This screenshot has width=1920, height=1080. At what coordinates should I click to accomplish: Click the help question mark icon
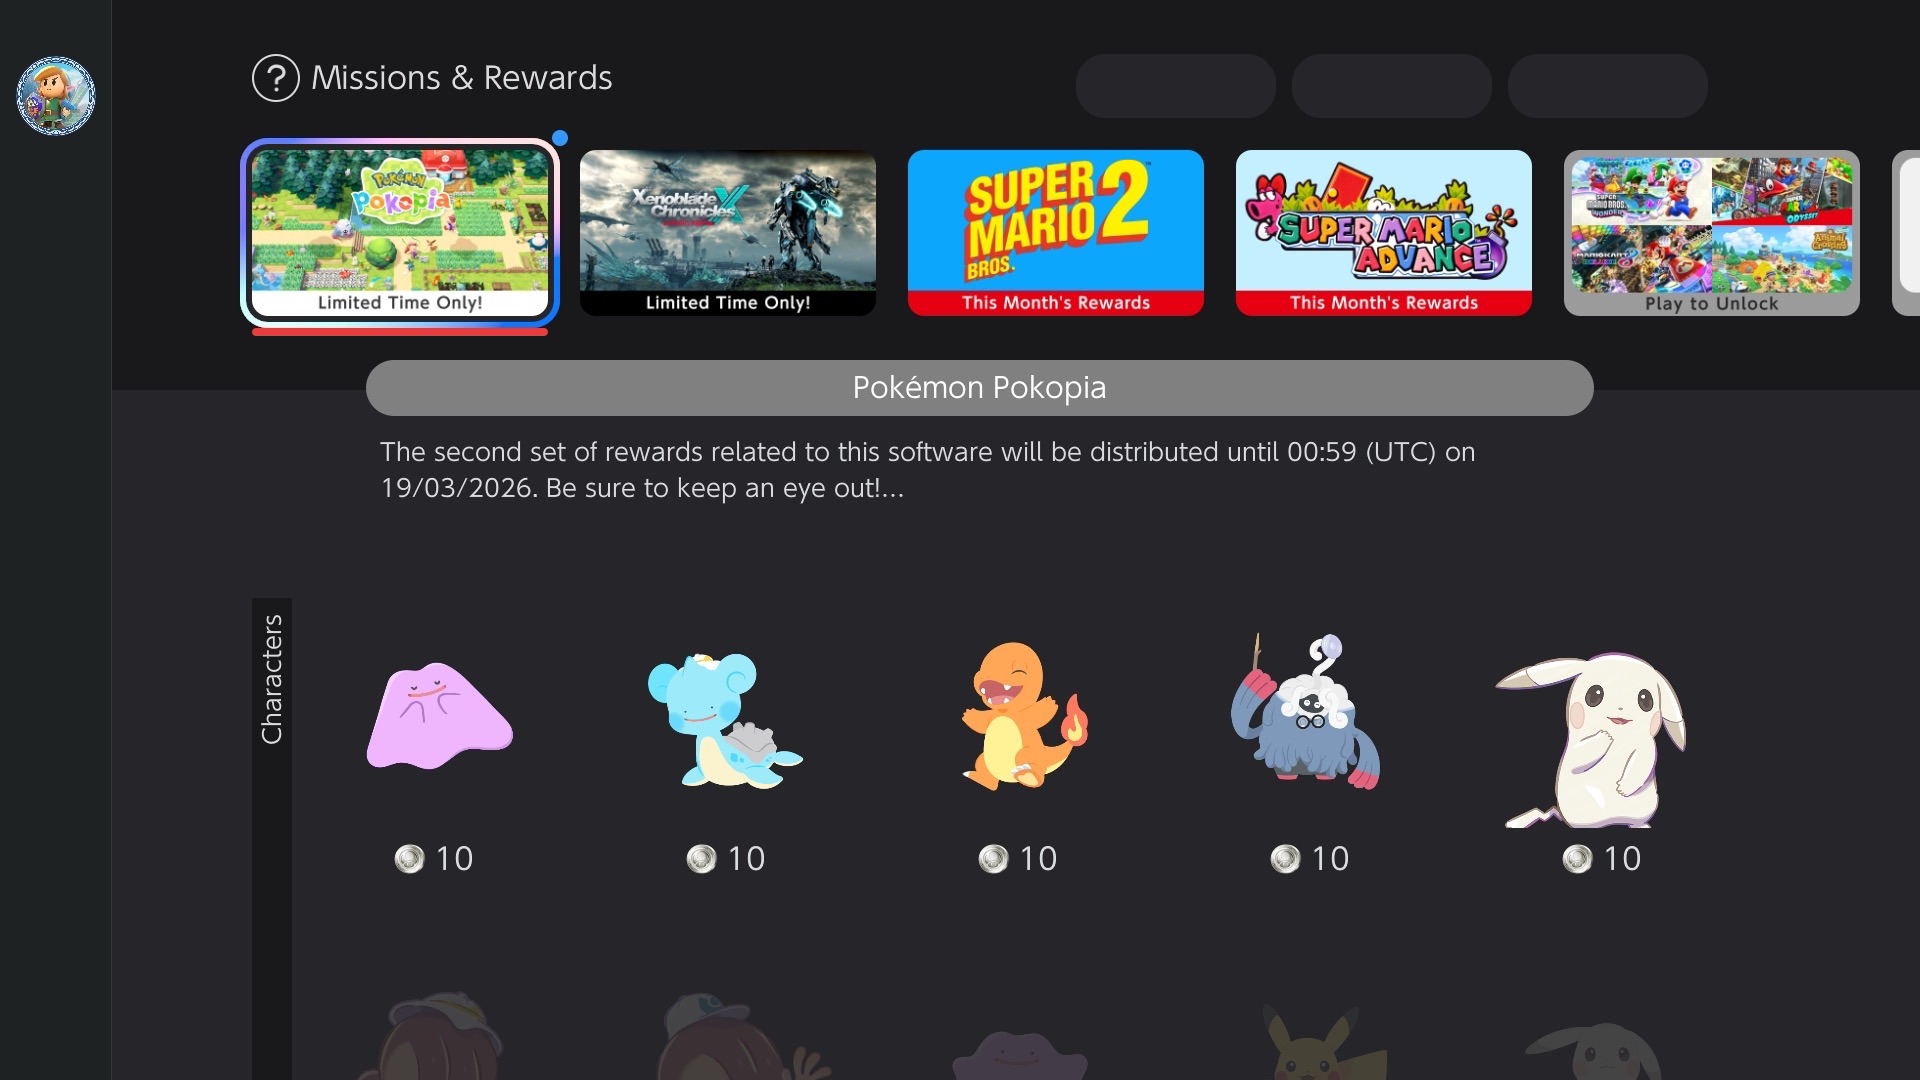[276, 78]
